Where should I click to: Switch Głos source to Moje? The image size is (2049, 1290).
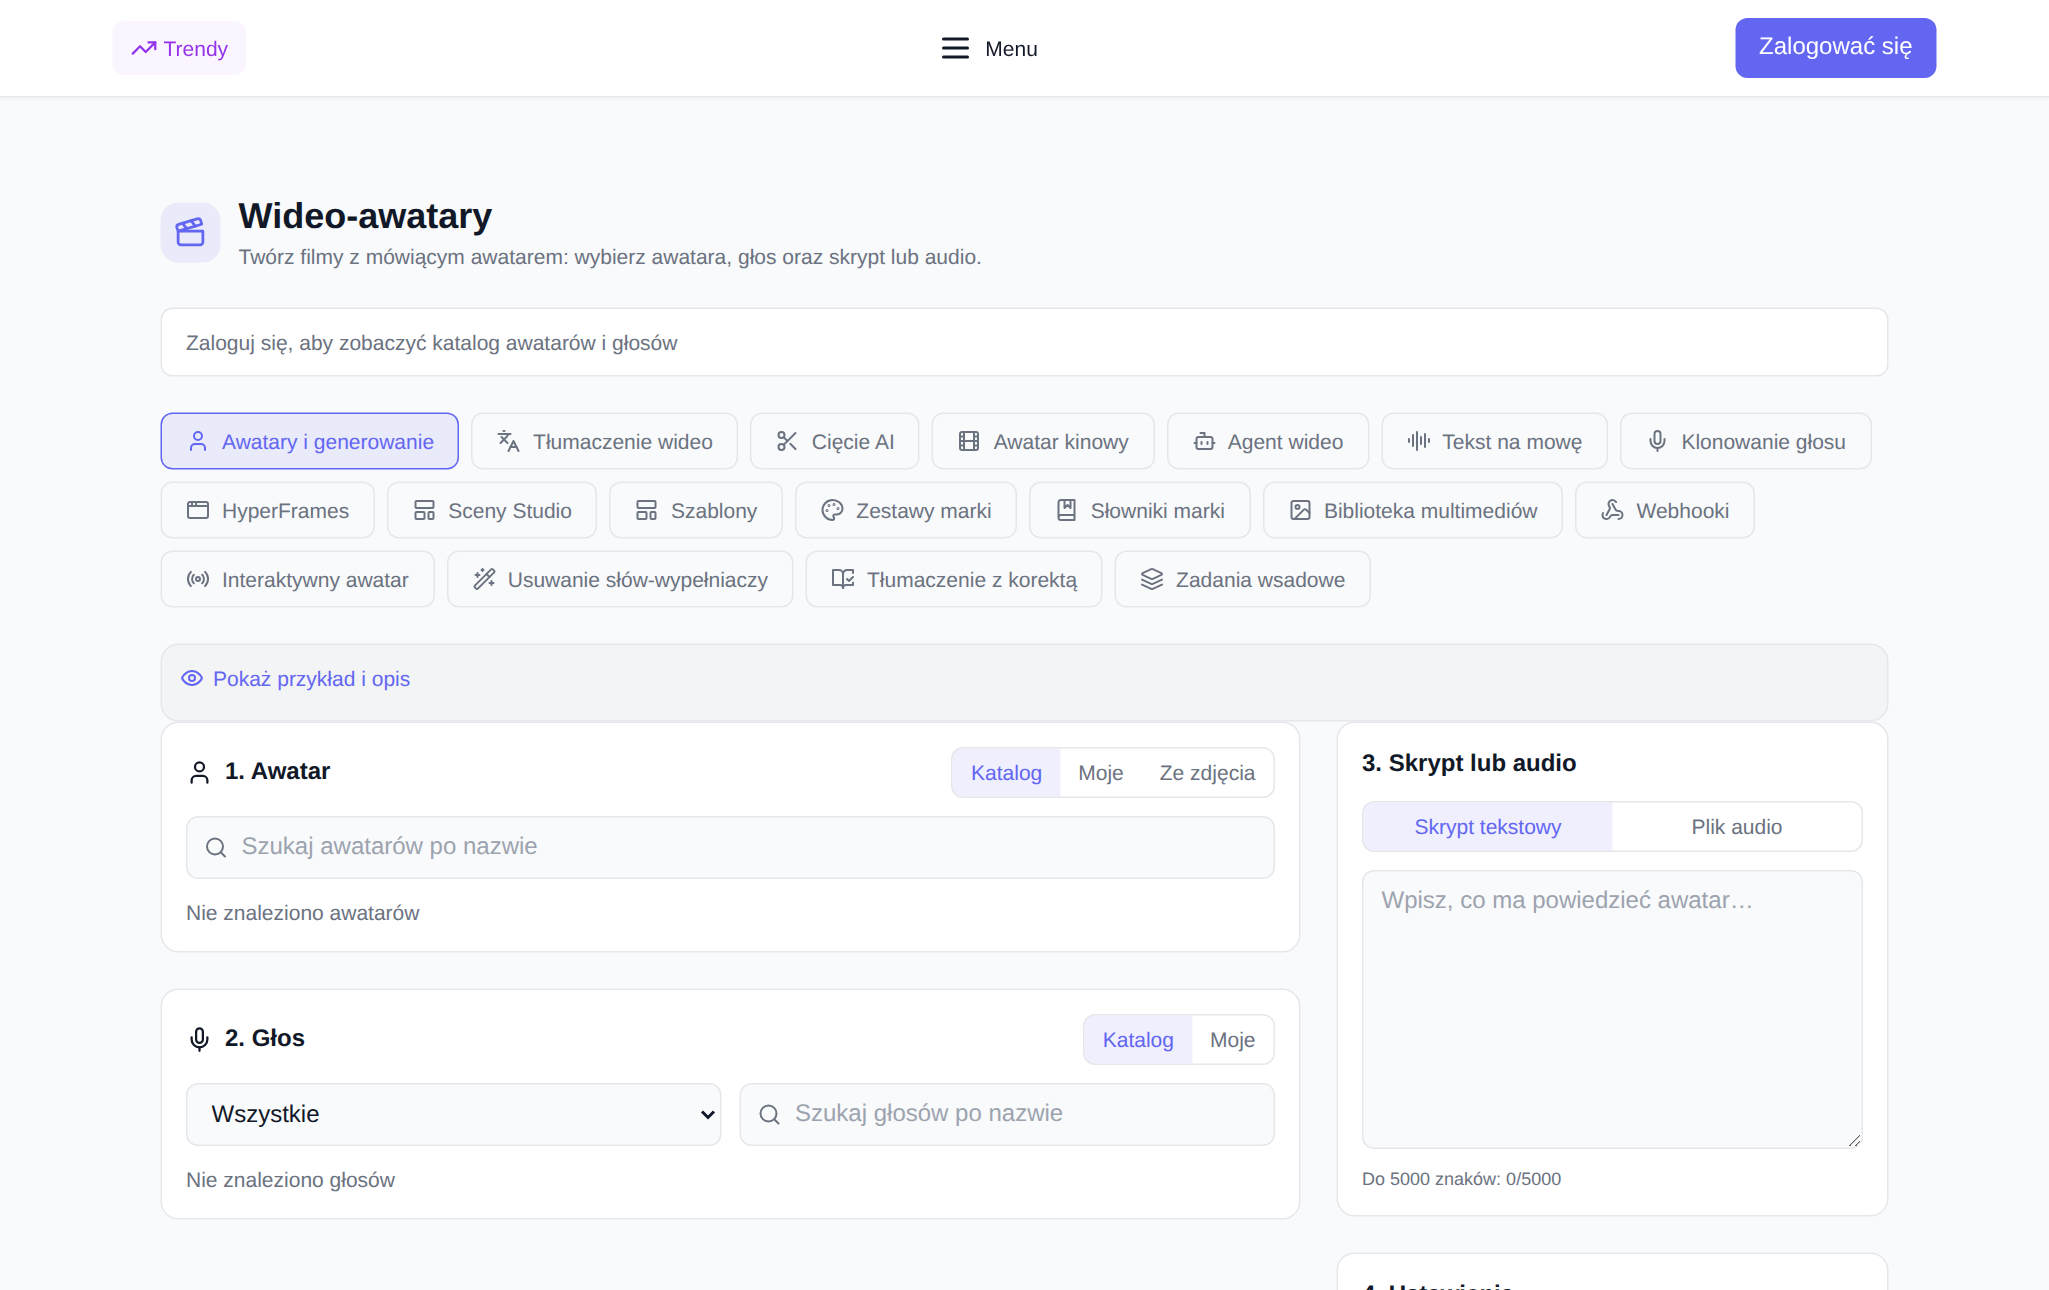(x=1232, y=1039)
